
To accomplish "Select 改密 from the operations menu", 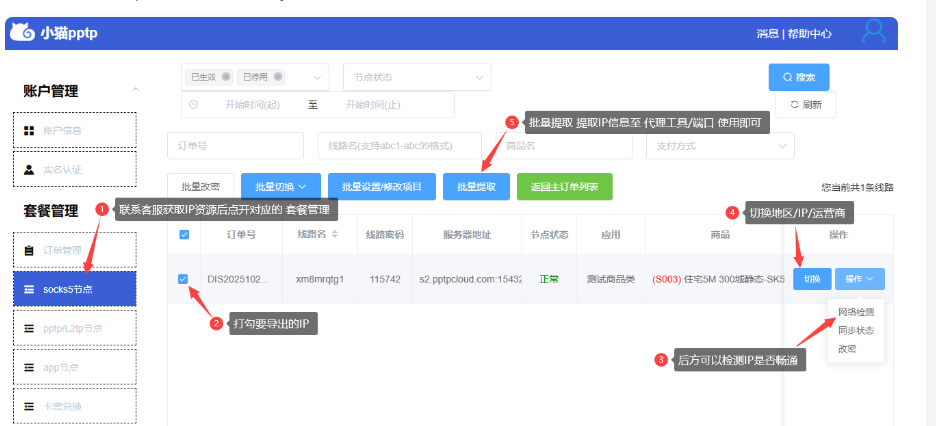I will tap(847, 349).
